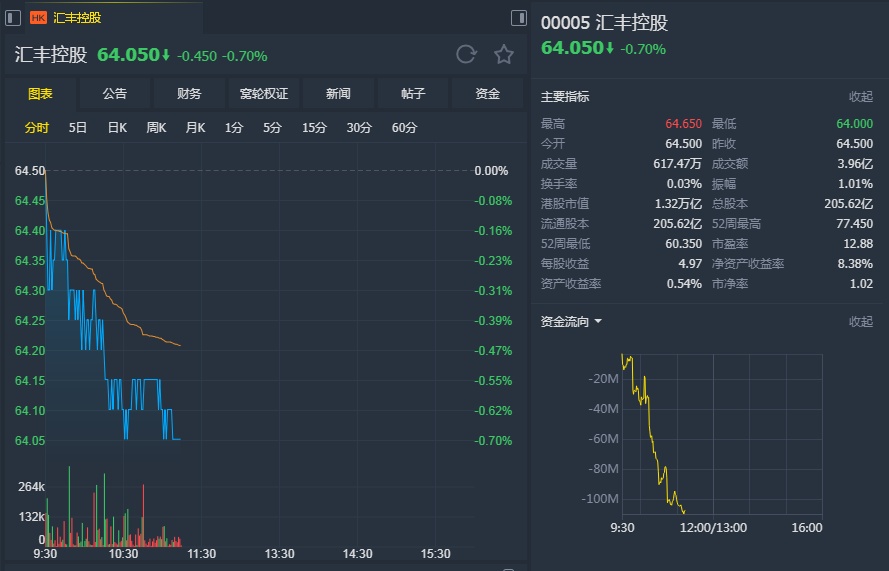Click the 振幅 value 1.01%
Viewport: 889px width, 571px height.
click(856, 184)
